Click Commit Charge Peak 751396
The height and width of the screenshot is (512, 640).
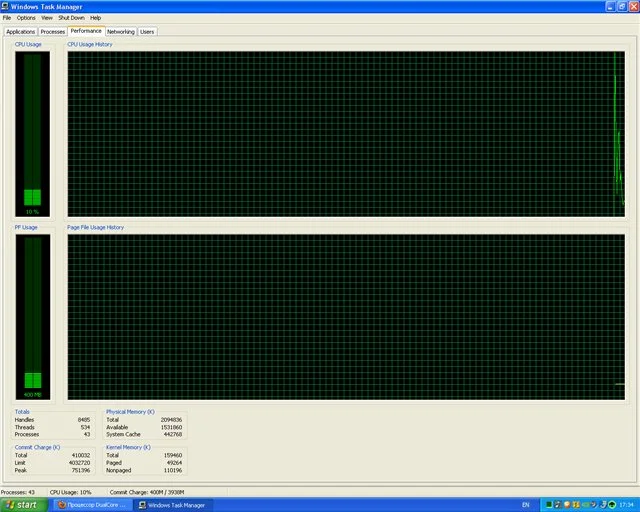click(81, 470)
